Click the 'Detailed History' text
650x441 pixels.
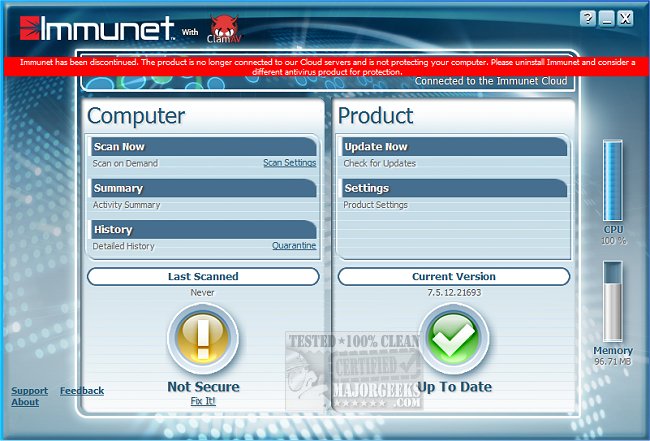pos(124,246)
